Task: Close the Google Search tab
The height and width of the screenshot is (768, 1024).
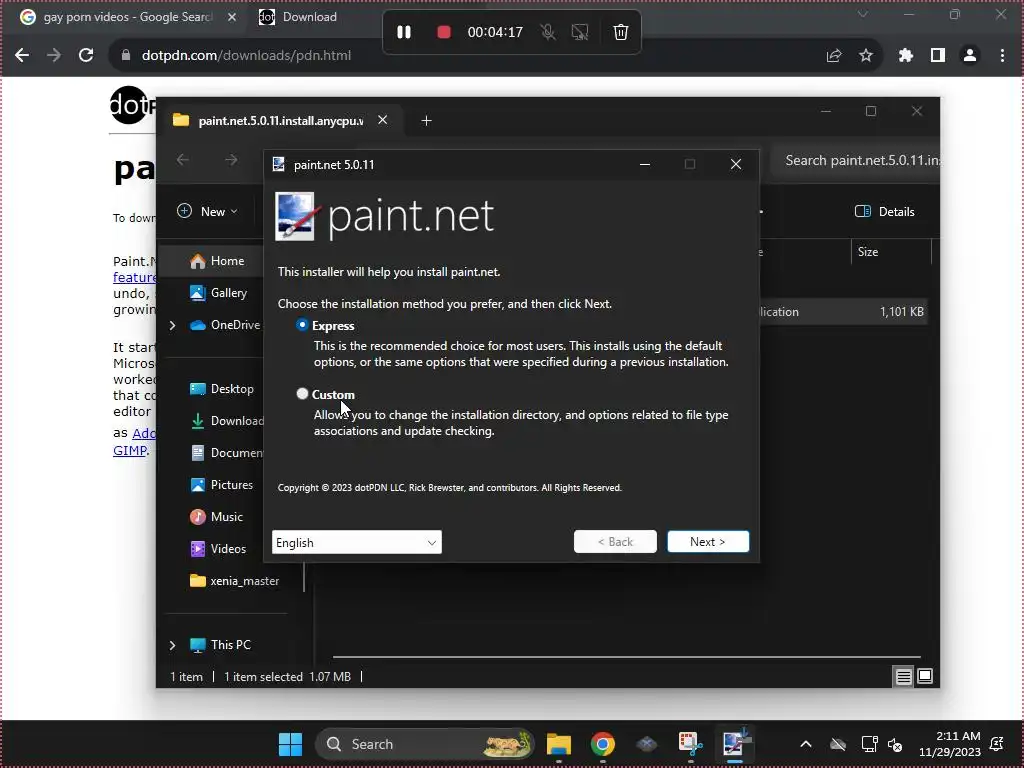Action: [232, 17]
